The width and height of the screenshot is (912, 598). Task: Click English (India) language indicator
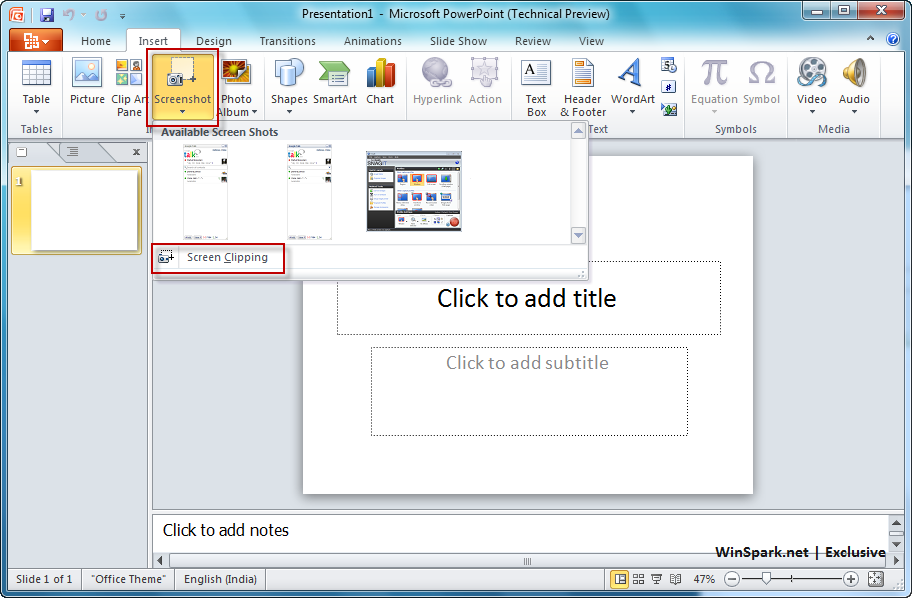tap(220, 579)
